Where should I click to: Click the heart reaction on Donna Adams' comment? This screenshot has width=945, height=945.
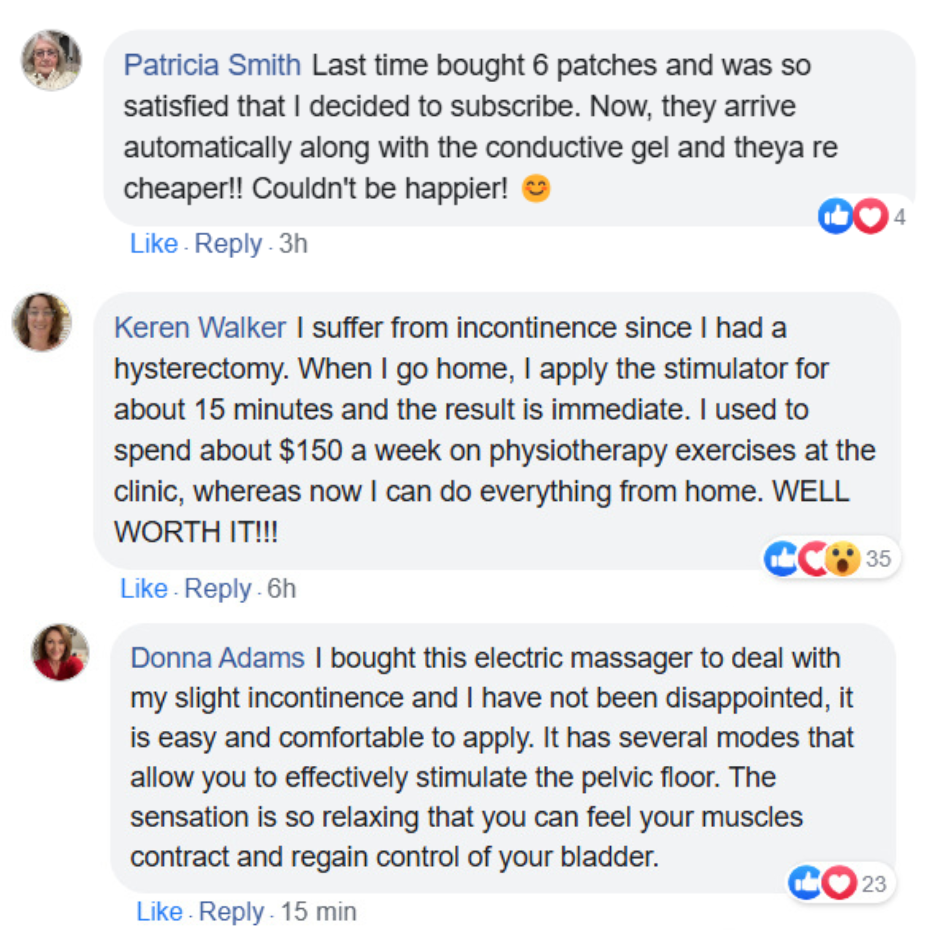point(838,882)
